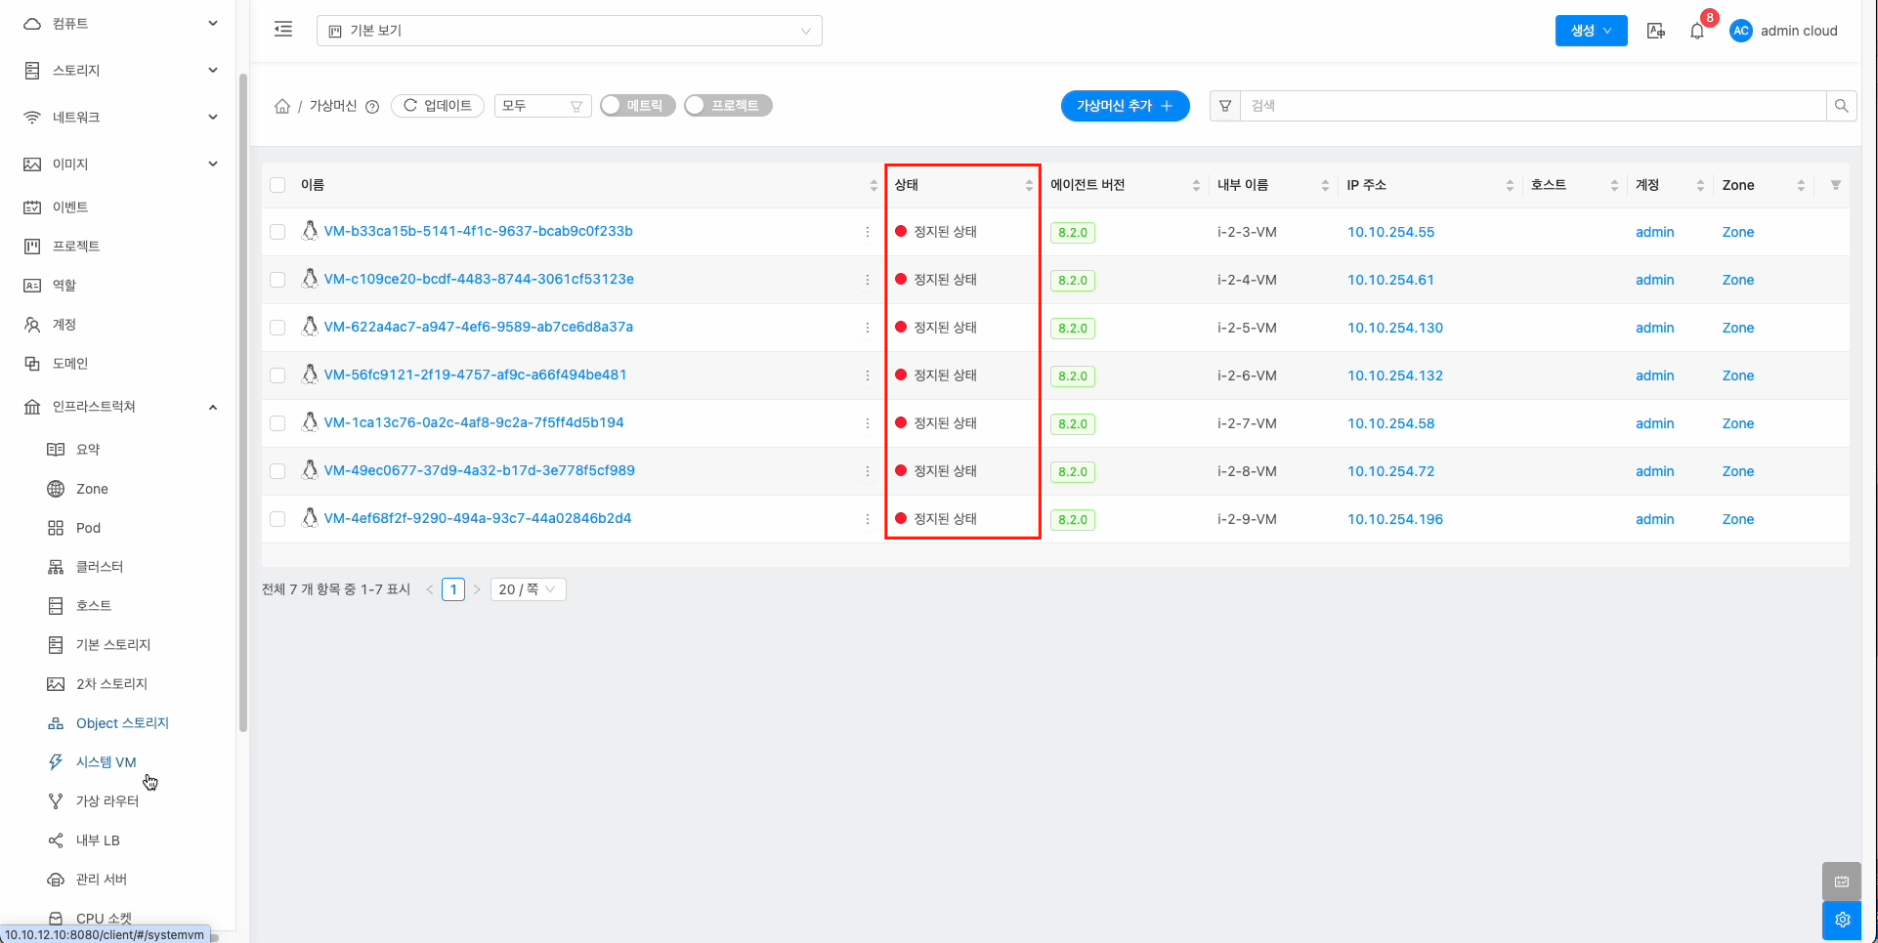Viewport: 1878px width, 943px height.
Task: Expand the 스토리지 sidebar menu
Action: 120,70
